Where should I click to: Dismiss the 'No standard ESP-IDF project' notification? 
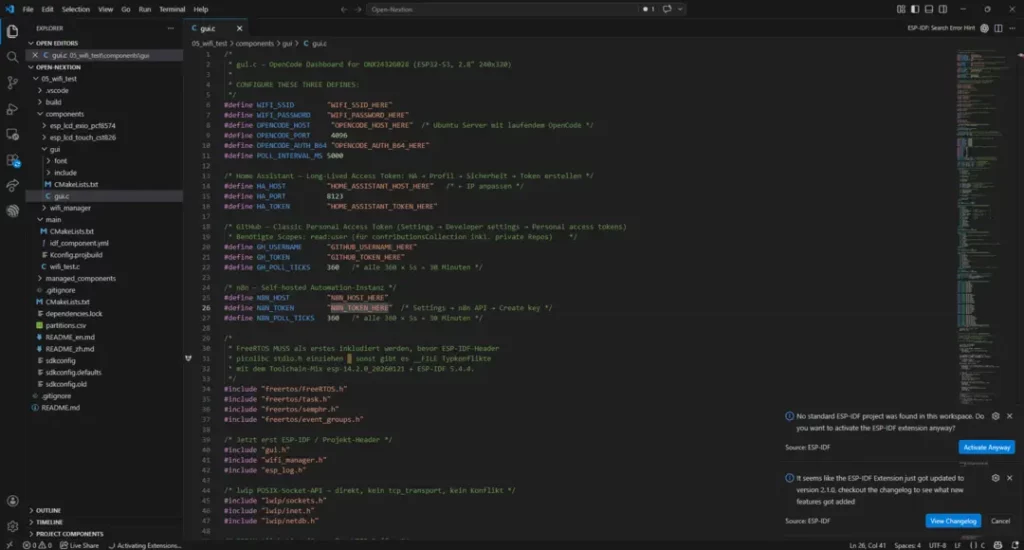tap(1010, 416)
